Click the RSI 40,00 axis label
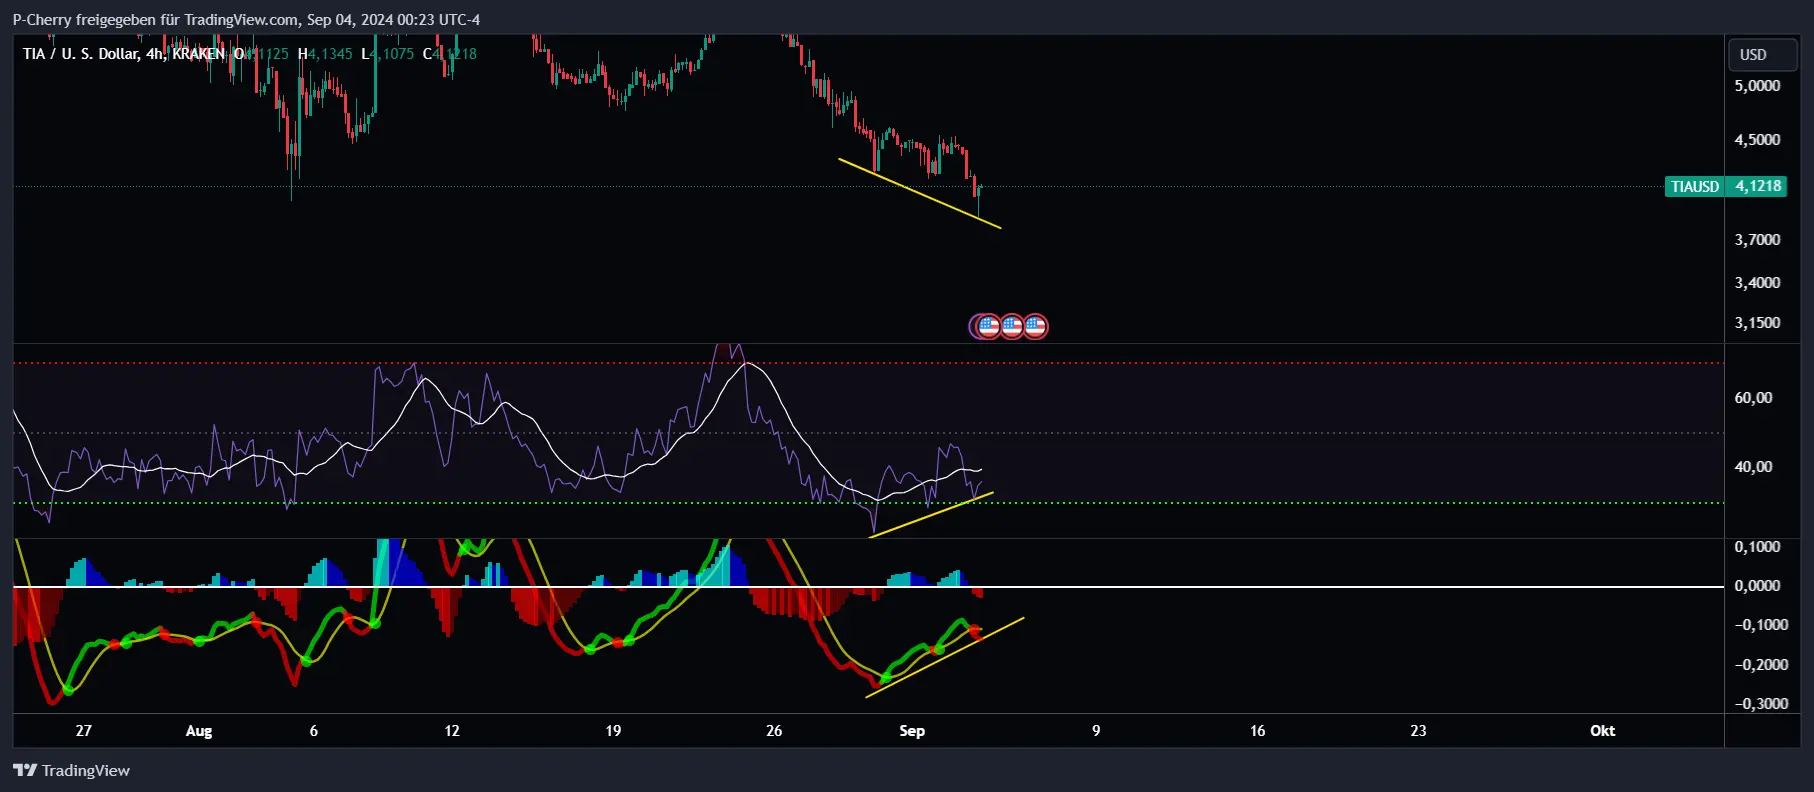 [x=1753, y=467]
